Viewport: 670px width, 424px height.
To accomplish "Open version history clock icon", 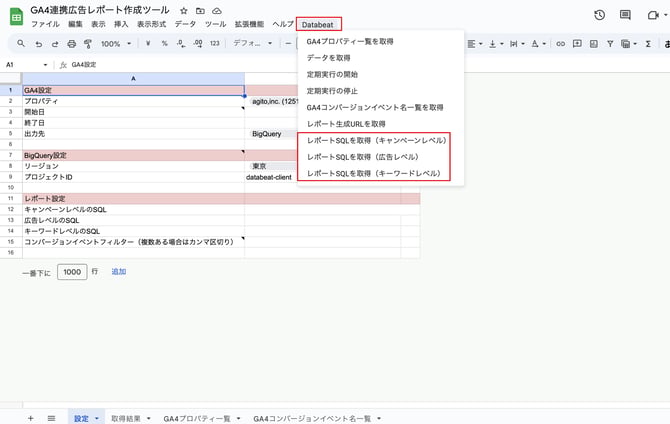I will point(599,15).
